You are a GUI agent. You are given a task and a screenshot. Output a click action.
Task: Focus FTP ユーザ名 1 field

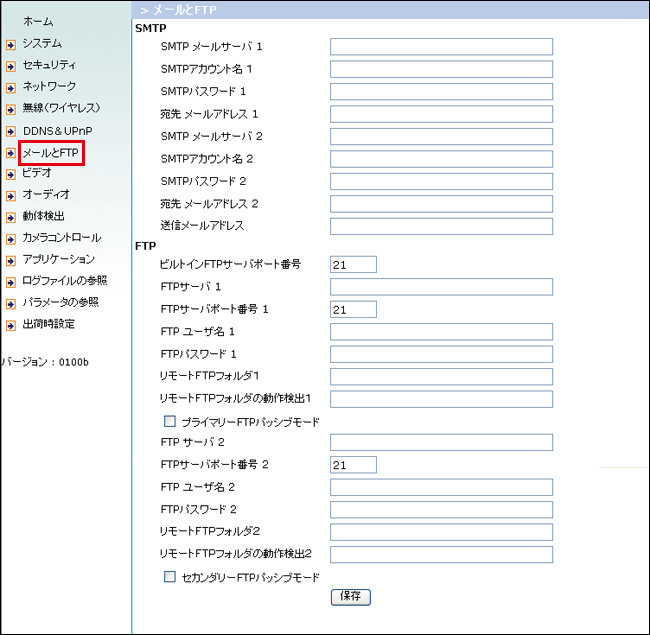[441, 332]
